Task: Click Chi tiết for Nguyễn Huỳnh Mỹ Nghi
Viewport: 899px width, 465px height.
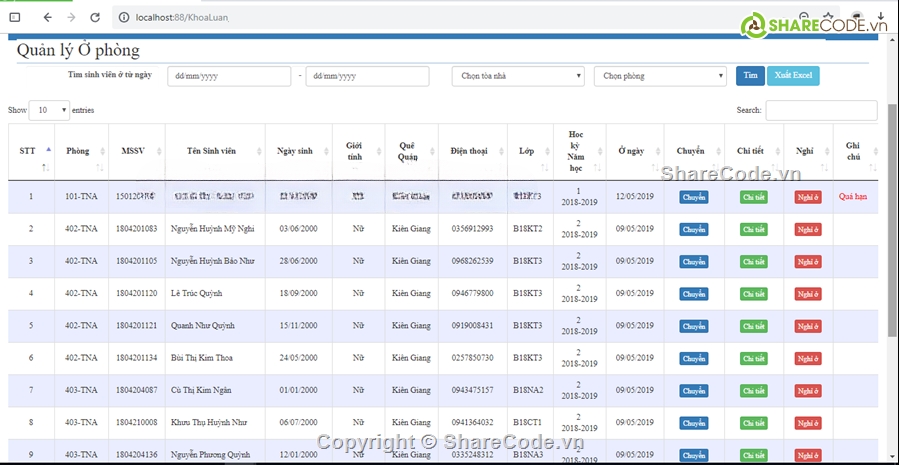Action: [754, 229]
